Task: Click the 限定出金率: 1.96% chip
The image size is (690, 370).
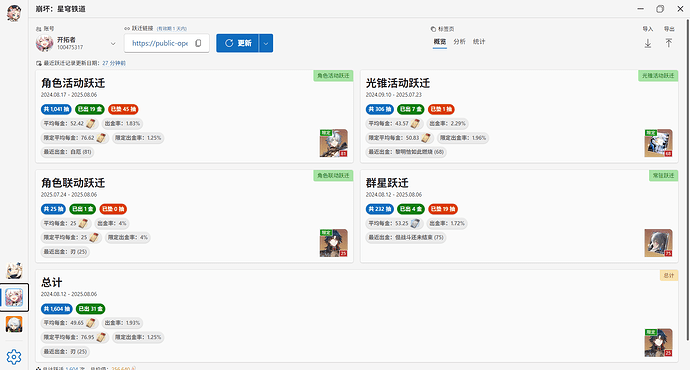Action: (x=463, y=138)
